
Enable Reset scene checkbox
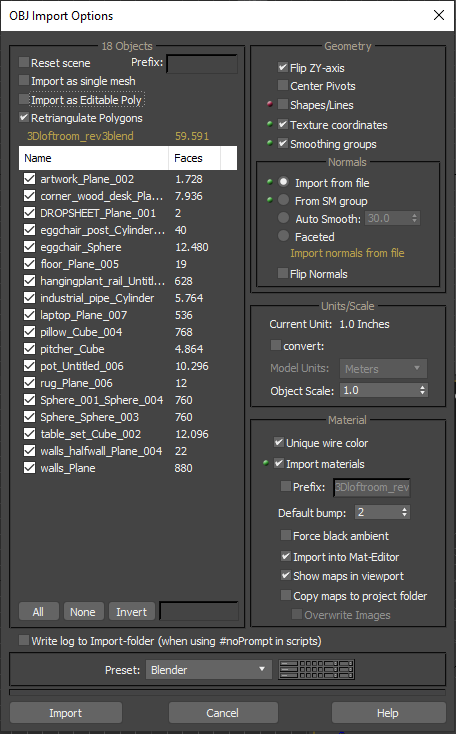pyautogui.click(x=24, y=62)
